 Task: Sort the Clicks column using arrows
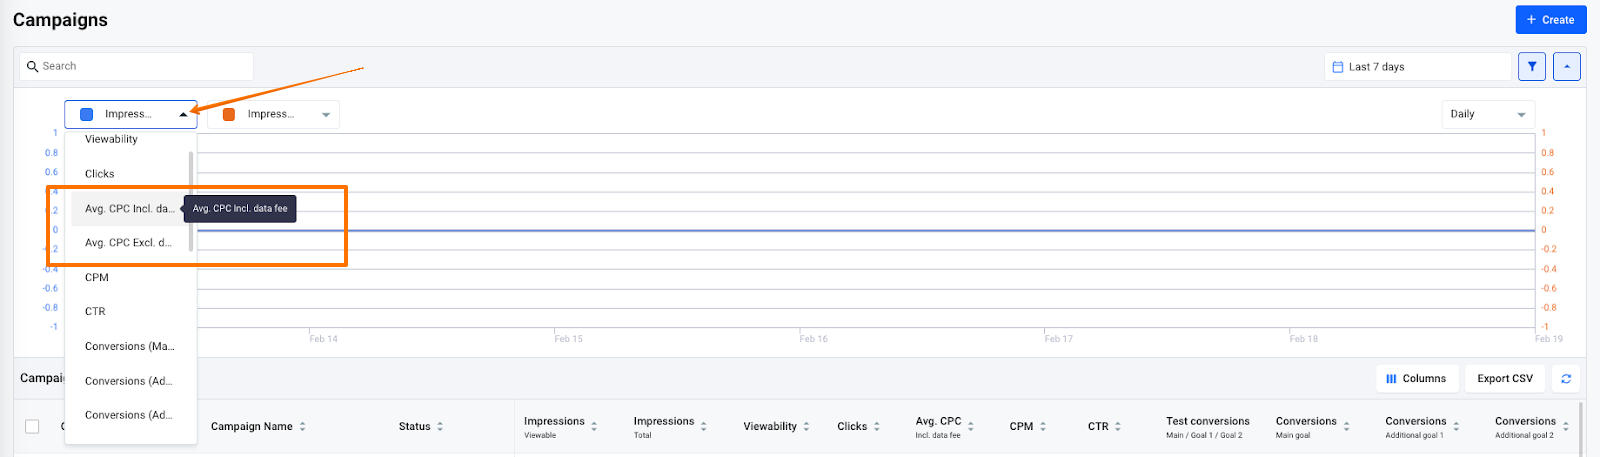point(877,427)
